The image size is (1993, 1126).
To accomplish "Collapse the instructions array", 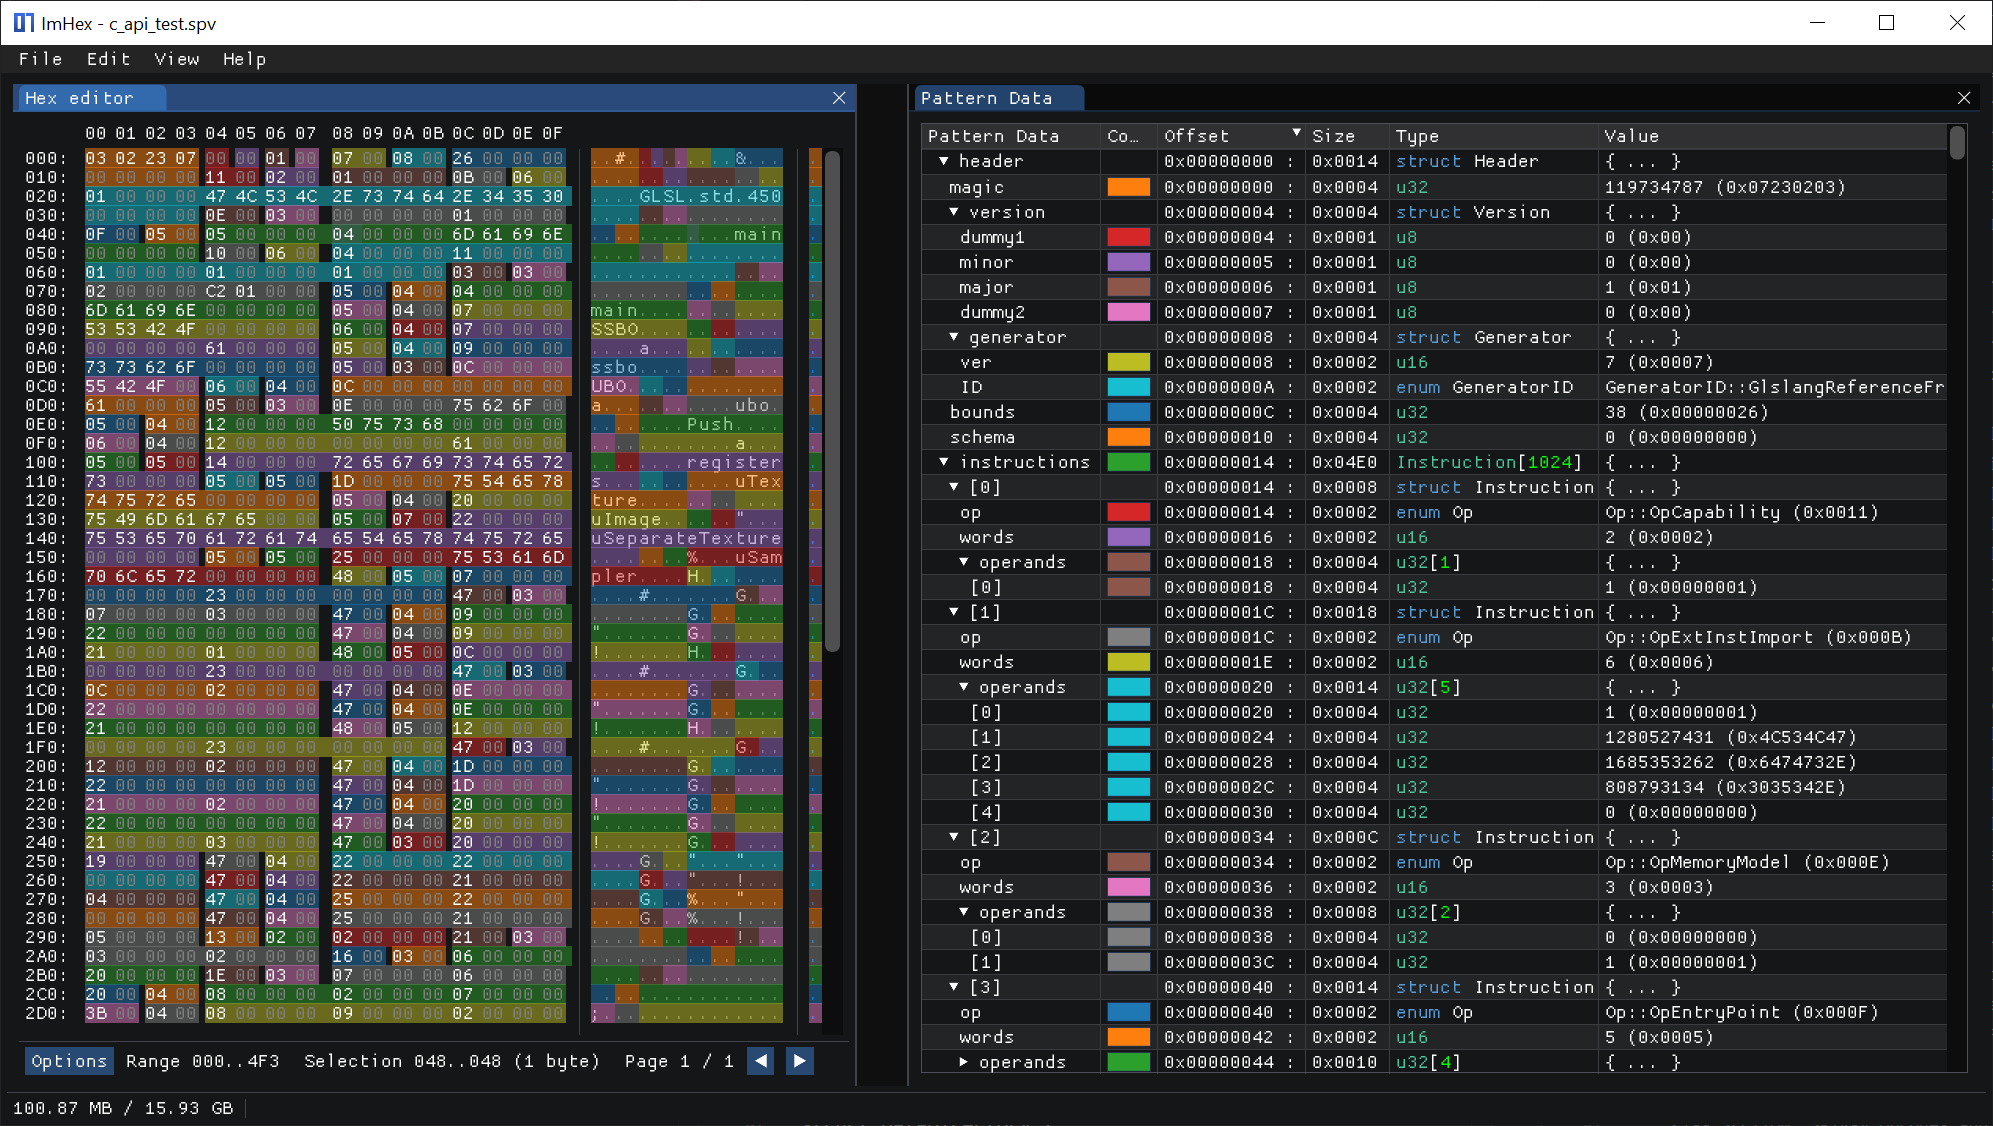I will (943, 462).
